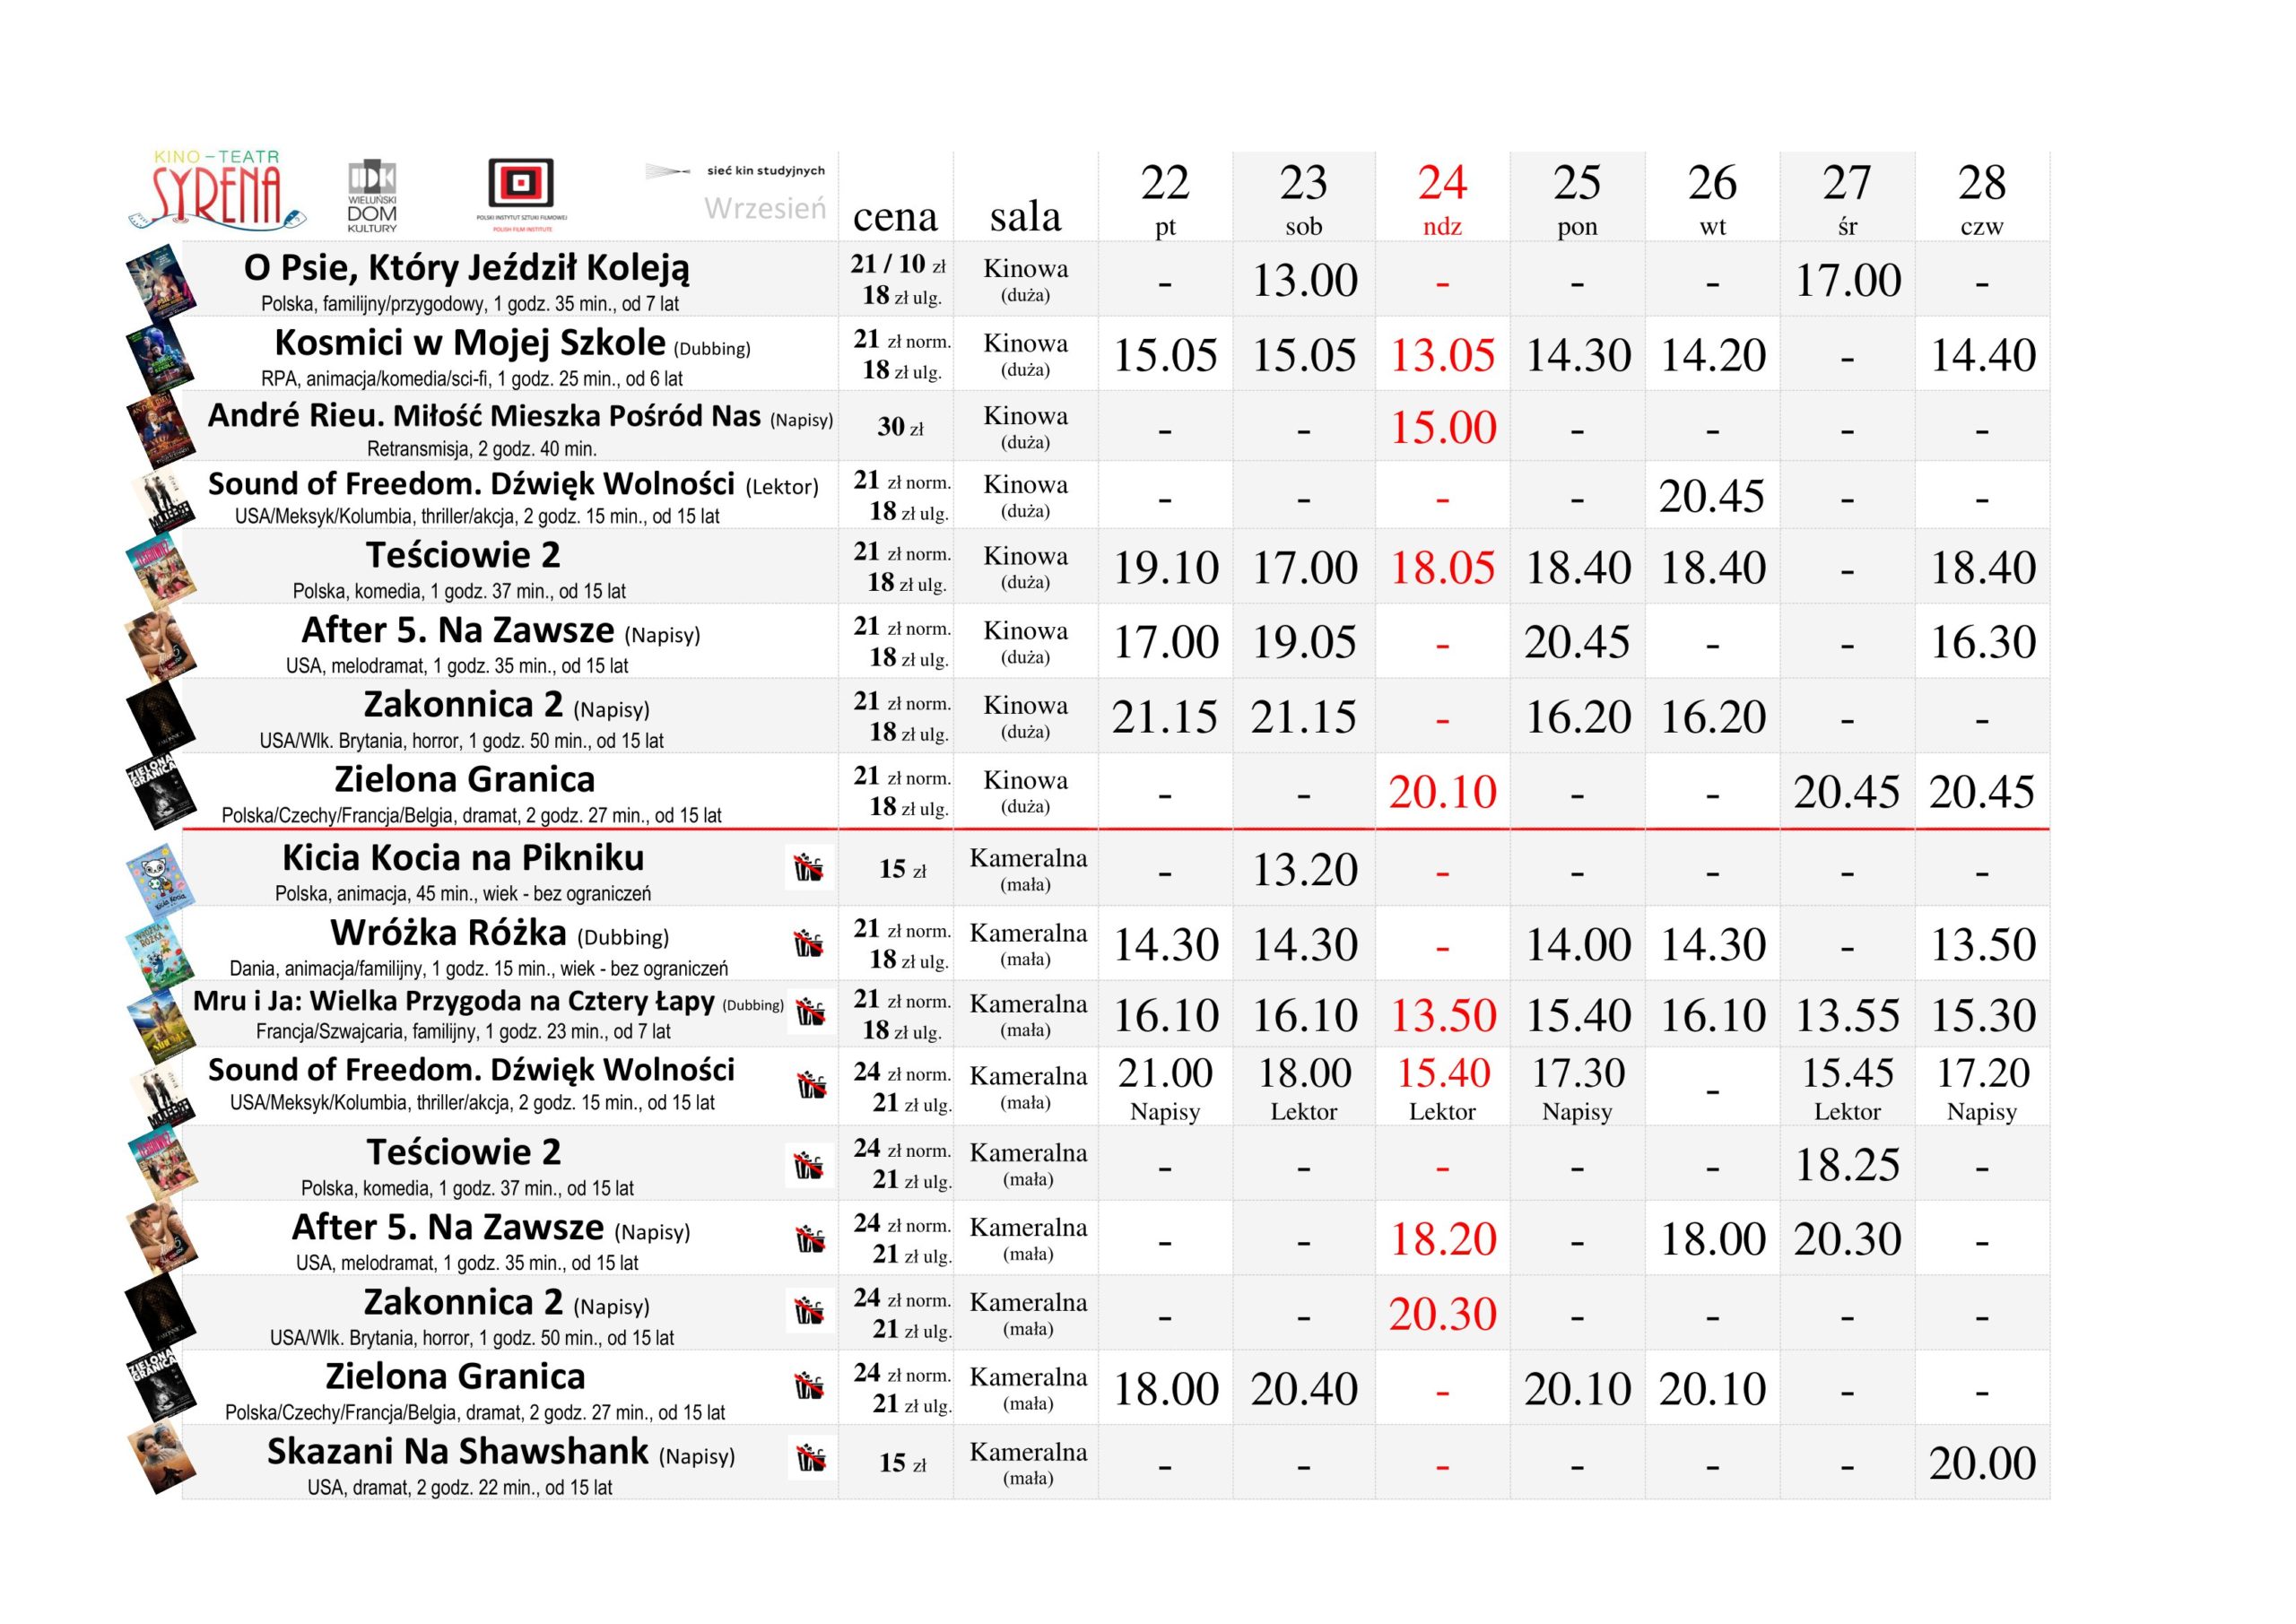Select the '26 wt' Tuesday column header
This screenshot has width=2296, height=1624.
[x=1712, y=198]
